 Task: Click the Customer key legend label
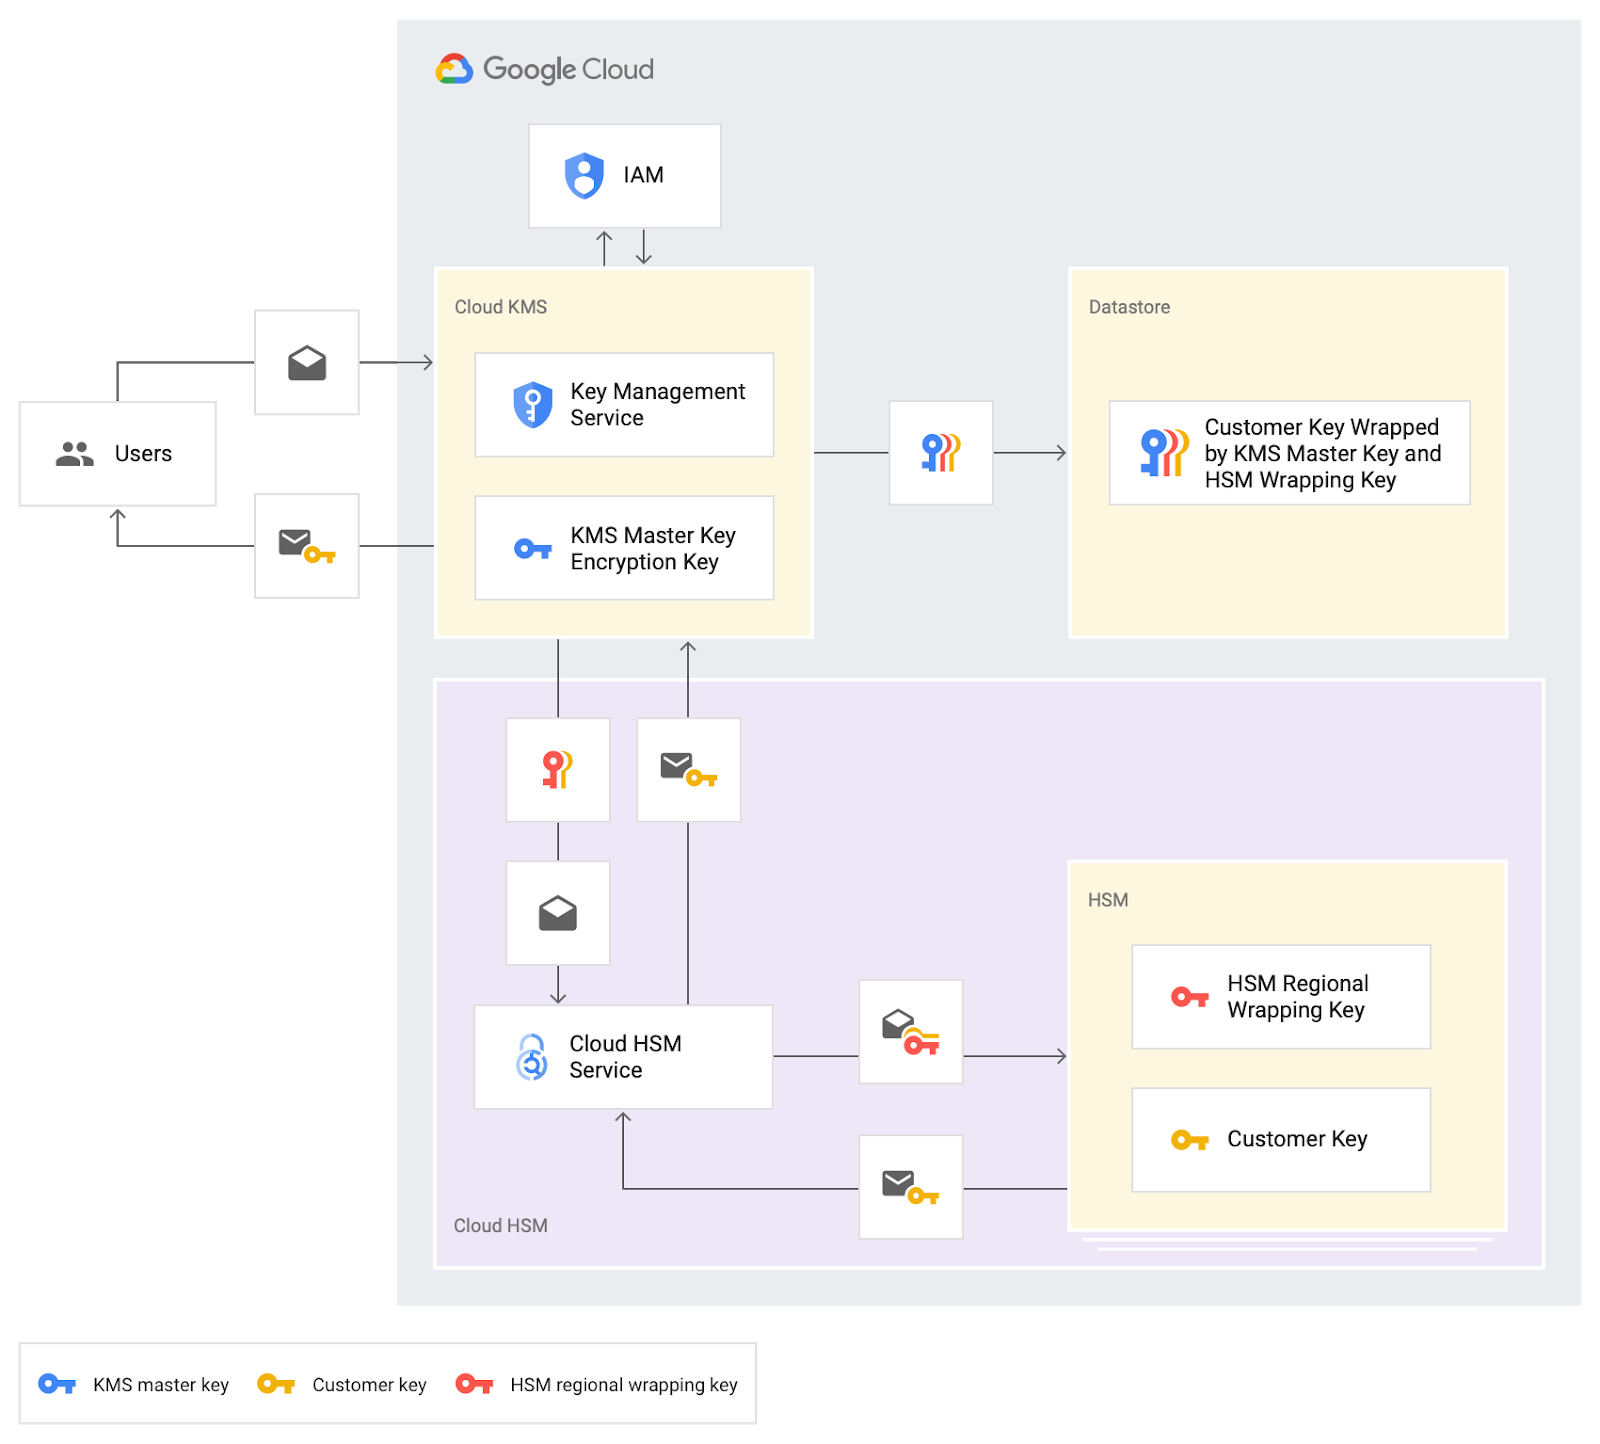coord(369,1385)
